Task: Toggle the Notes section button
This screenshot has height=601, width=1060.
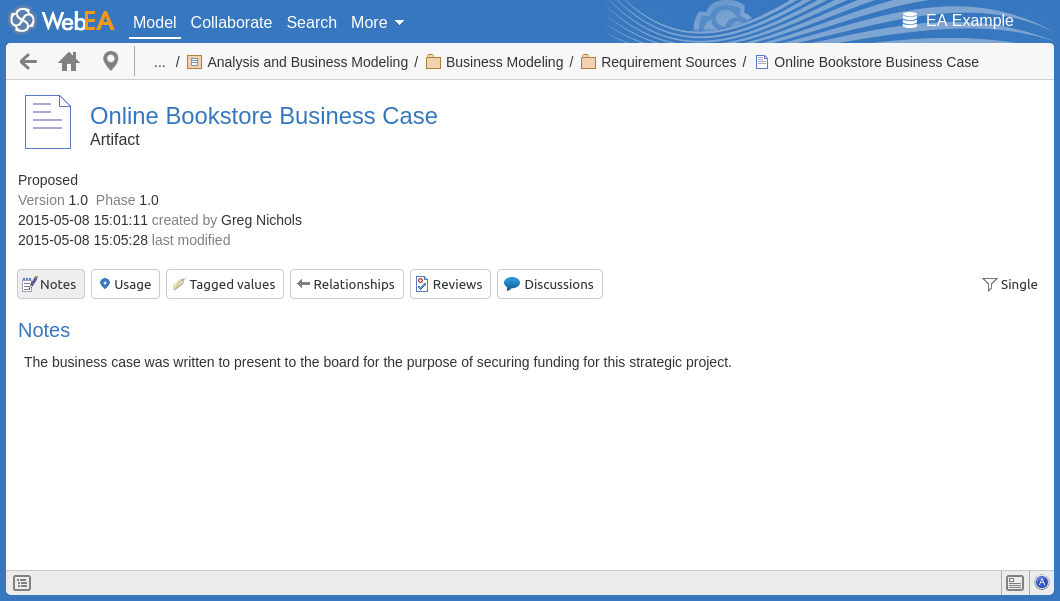Action: coord(51,284)
